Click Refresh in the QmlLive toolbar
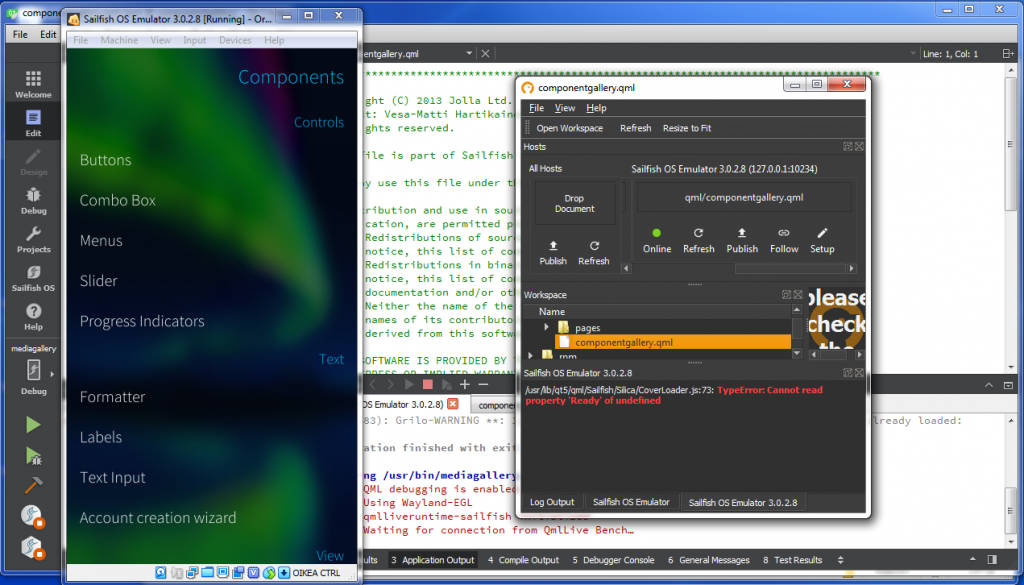Viewport: 1024px width, 585px height. (635, 128)
